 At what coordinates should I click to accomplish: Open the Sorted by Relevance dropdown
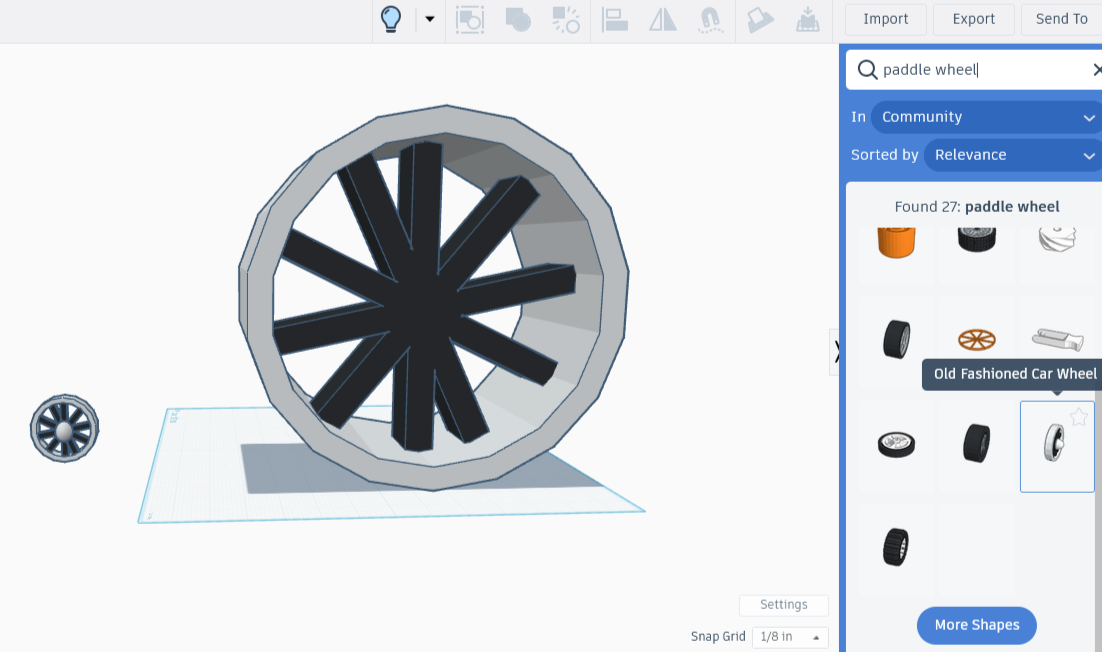point(1013,155)
